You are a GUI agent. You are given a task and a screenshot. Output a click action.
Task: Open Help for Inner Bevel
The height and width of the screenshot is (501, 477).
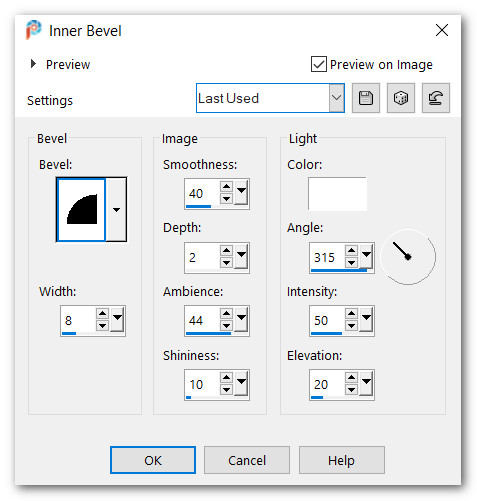342,460
